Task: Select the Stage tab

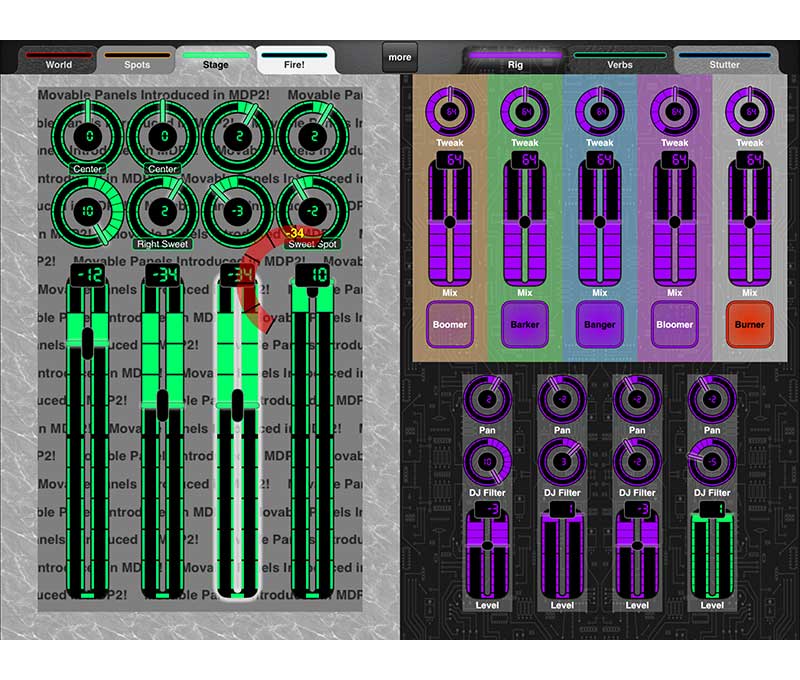Action: (x=215, y=60)
